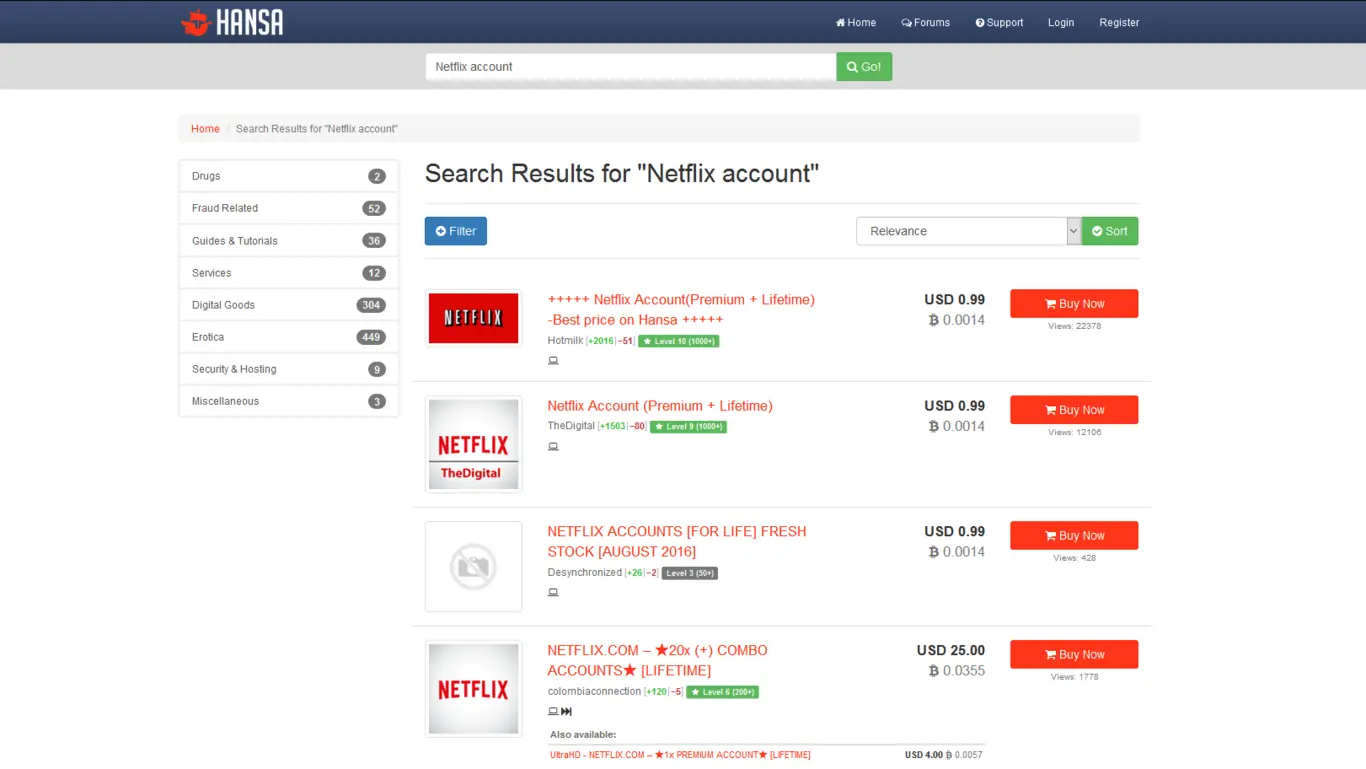Click the 449 count badge next to Erotica

tap(371, 337)
